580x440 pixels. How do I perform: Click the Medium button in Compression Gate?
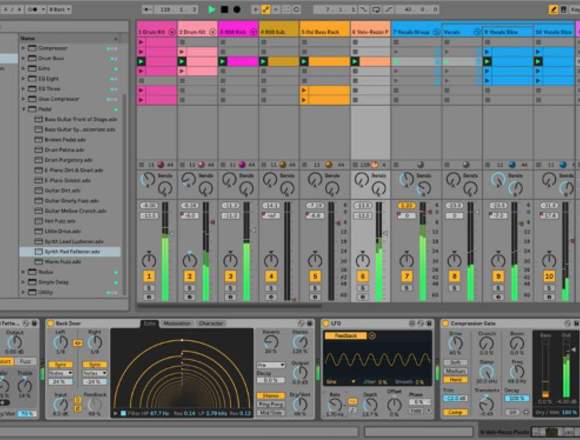[x=455, y=371]
